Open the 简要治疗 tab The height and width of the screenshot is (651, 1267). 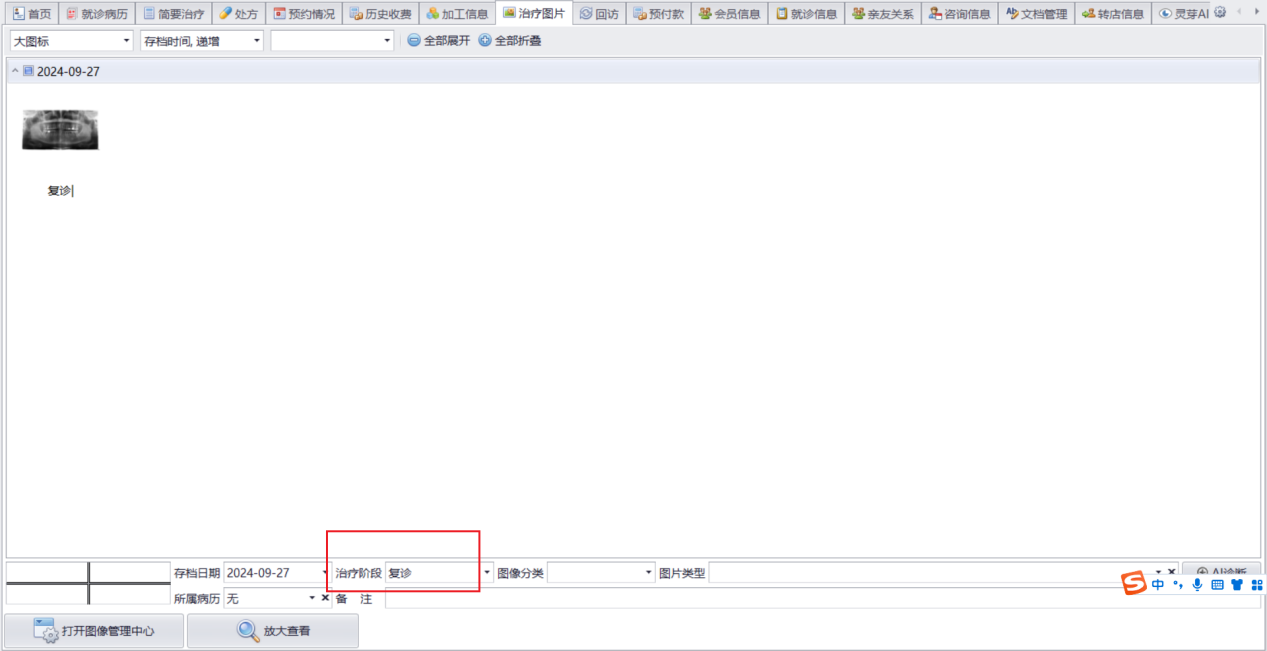173,14
